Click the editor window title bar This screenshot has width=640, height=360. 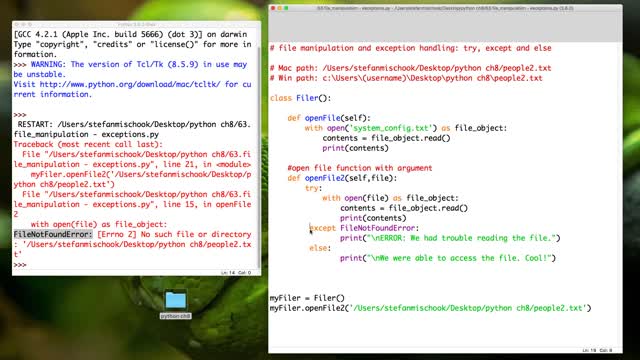pos(445,8)
